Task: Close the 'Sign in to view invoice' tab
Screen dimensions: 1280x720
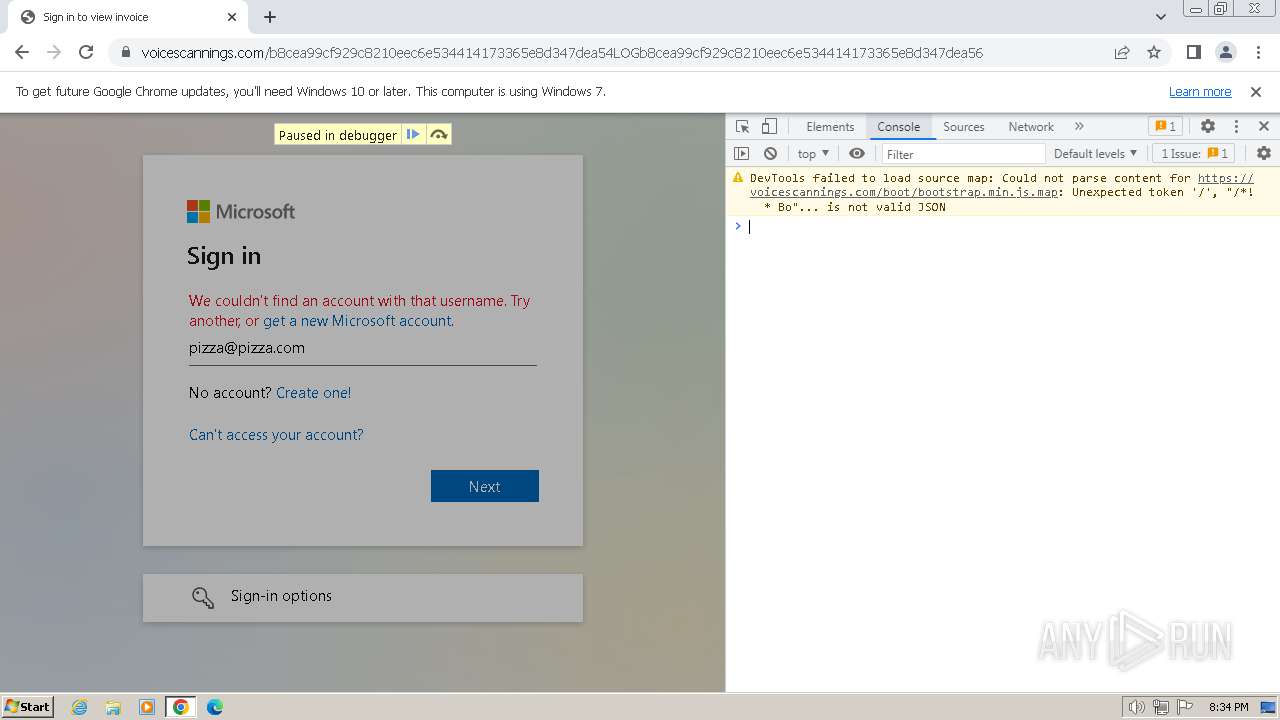Action: tap(232, 17)
